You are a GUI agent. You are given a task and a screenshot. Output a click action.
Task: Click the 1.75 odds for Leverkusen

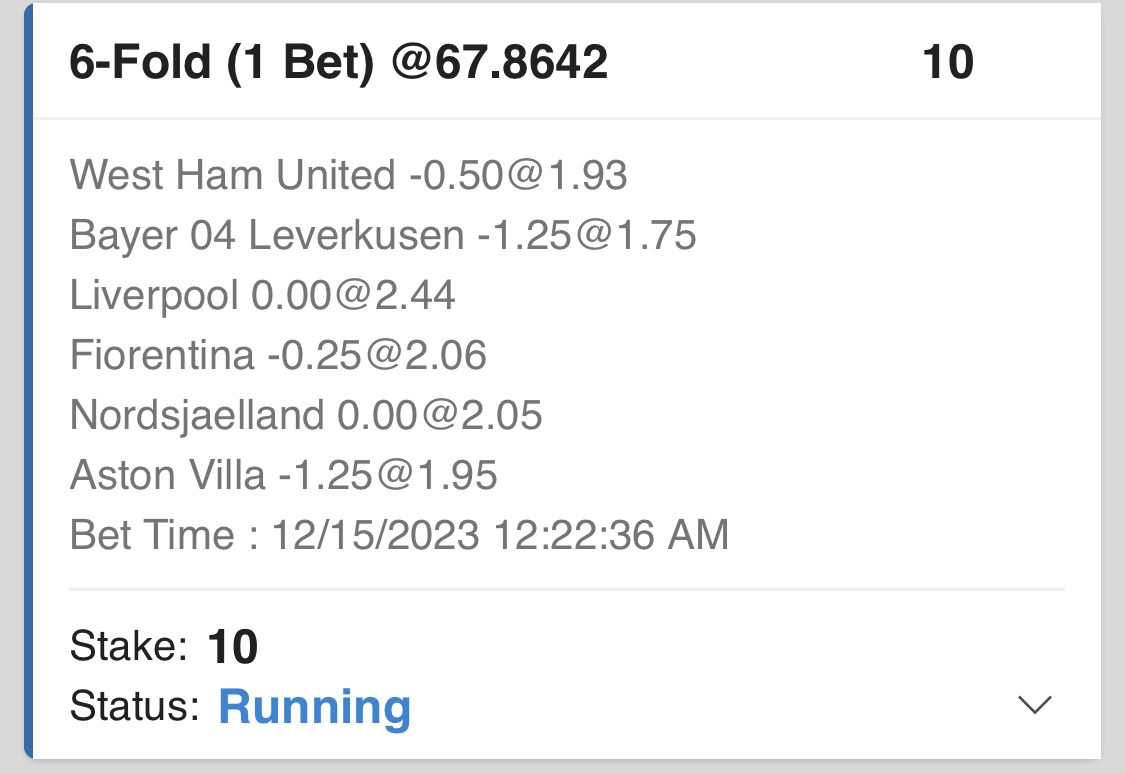coord(655,236)
